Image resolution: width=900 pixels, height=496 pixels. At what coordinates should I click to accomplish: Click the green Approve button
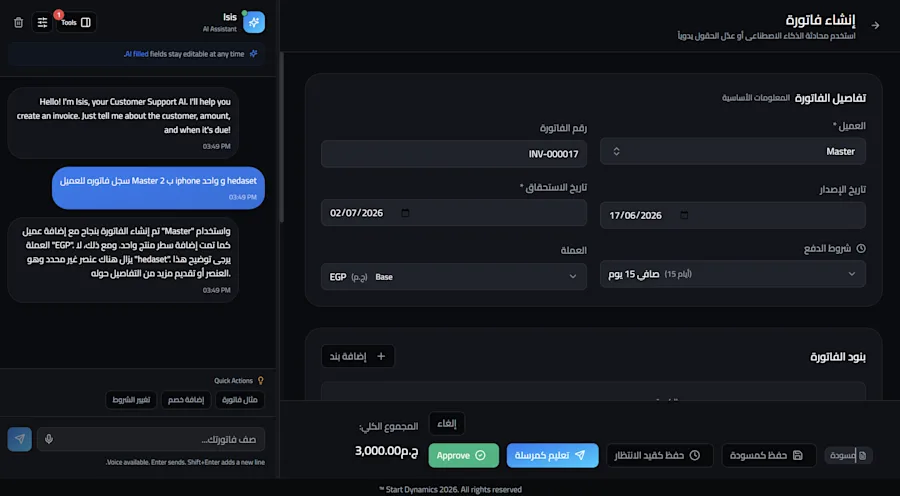(x=463, y=455)
